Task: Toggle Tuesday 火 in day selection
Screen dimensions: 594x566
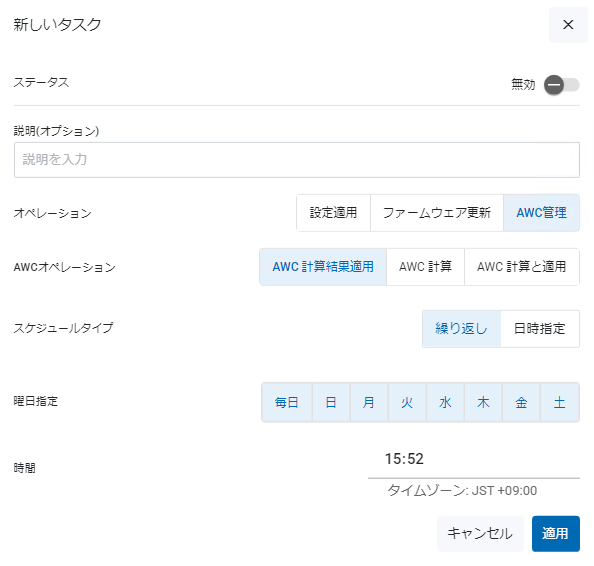Action: [407, 402]
